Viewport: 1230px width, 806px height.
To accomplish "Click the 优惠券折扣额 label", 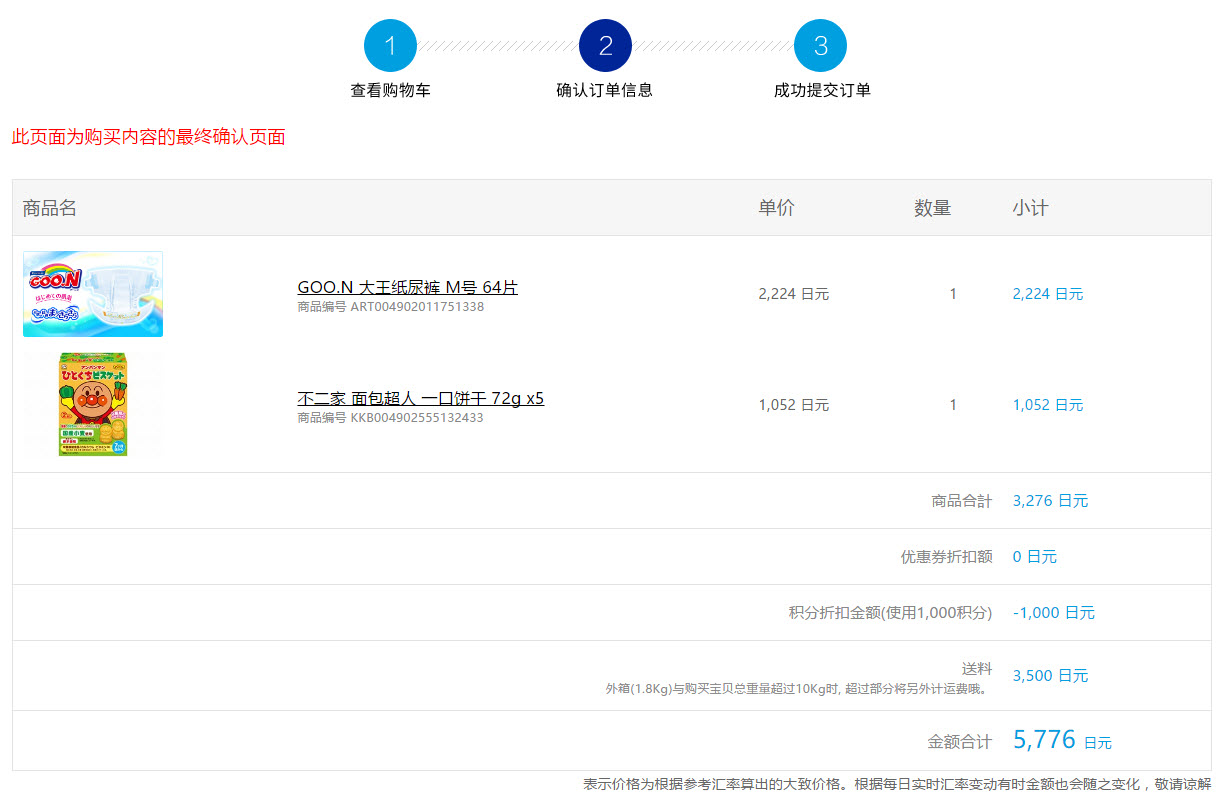I will pos(947,557).
